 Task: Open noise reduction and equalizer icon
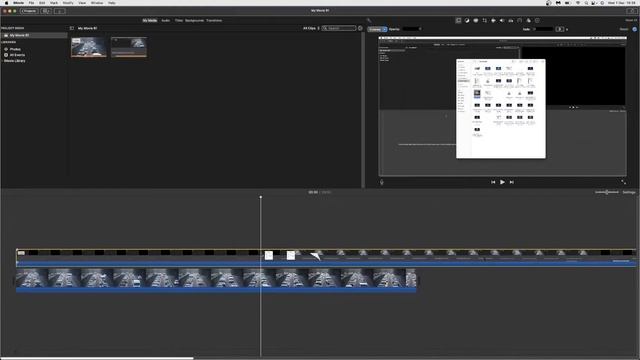511,20
